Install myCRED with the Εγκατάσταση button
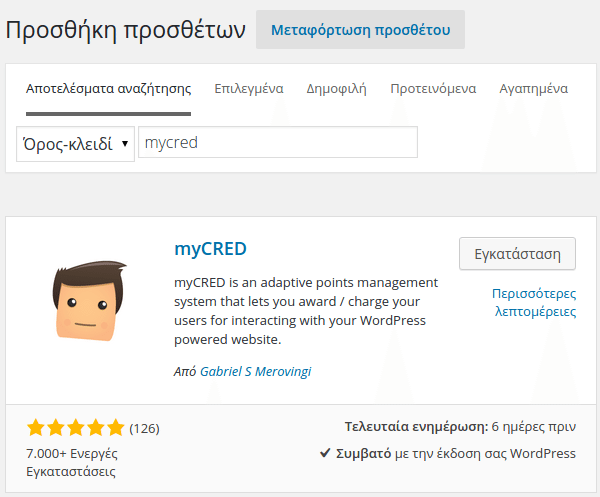This screenshot has width=600, height=497. coord(517,254)
